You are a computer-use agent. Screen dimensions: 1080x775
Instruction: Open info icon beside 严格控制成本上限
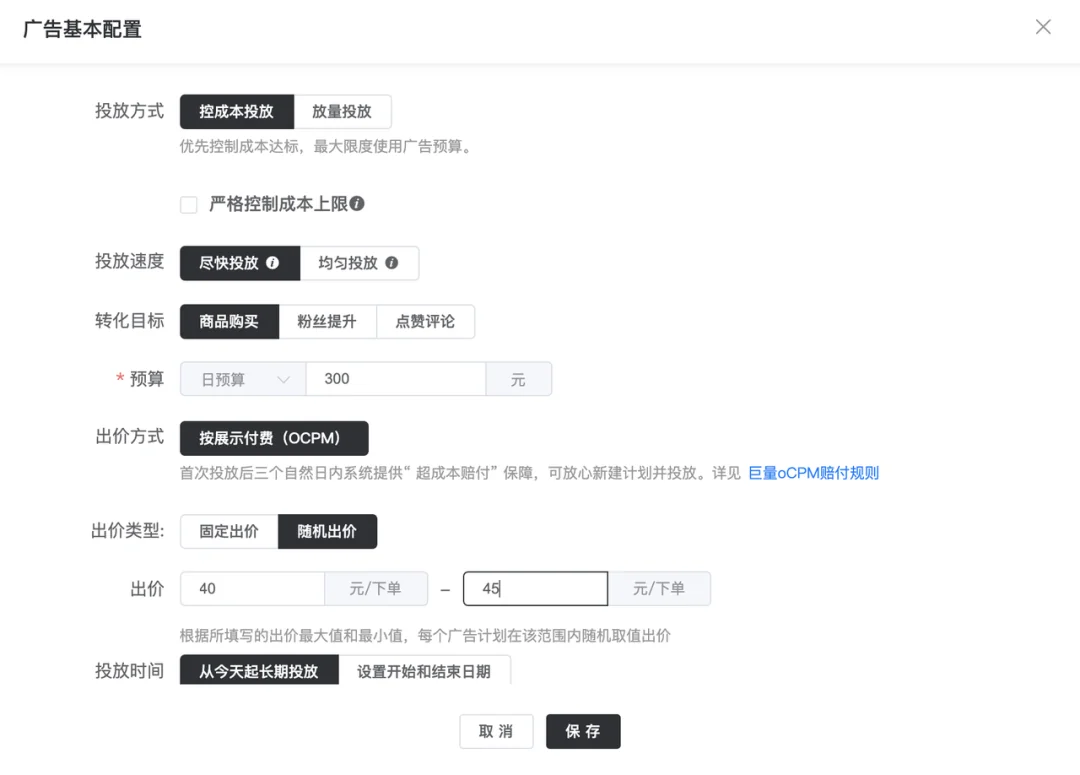(357, 203)
